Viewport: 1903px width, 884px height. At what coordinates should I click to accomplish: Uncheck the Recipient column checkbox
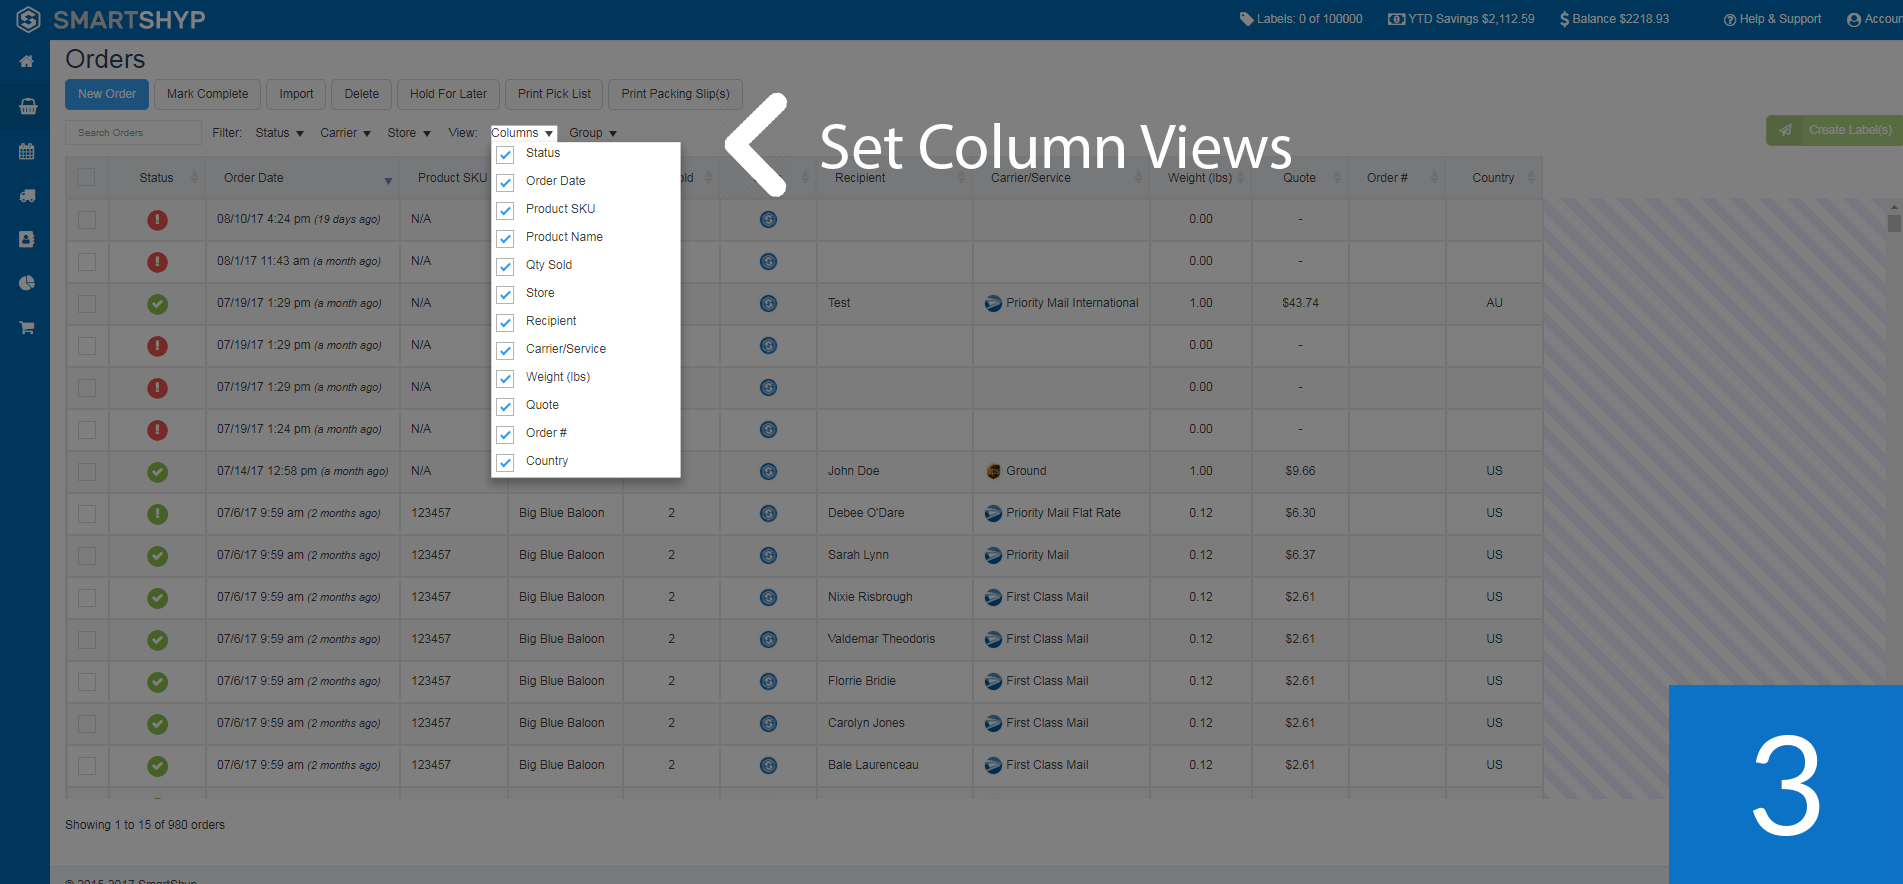coord(505,323)
